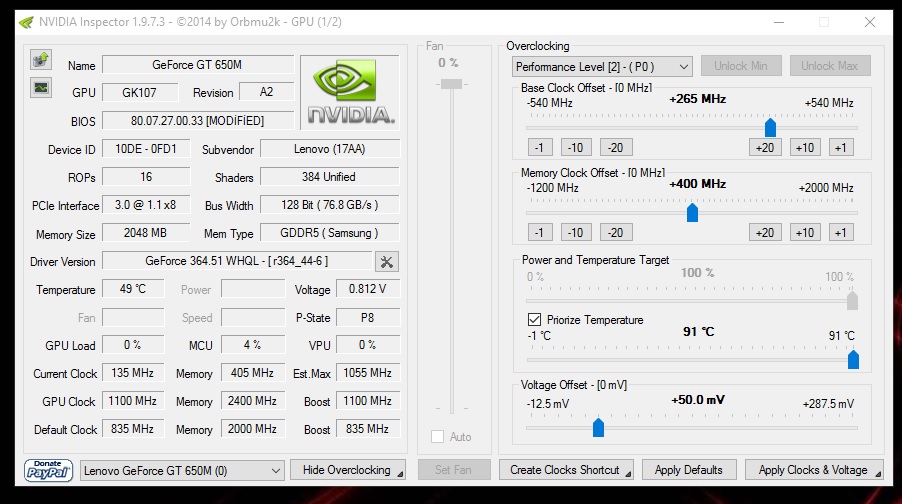902x504 pixels.
Task: Click Base Clock Offset +1 button
Action: [x=841, y=148]
